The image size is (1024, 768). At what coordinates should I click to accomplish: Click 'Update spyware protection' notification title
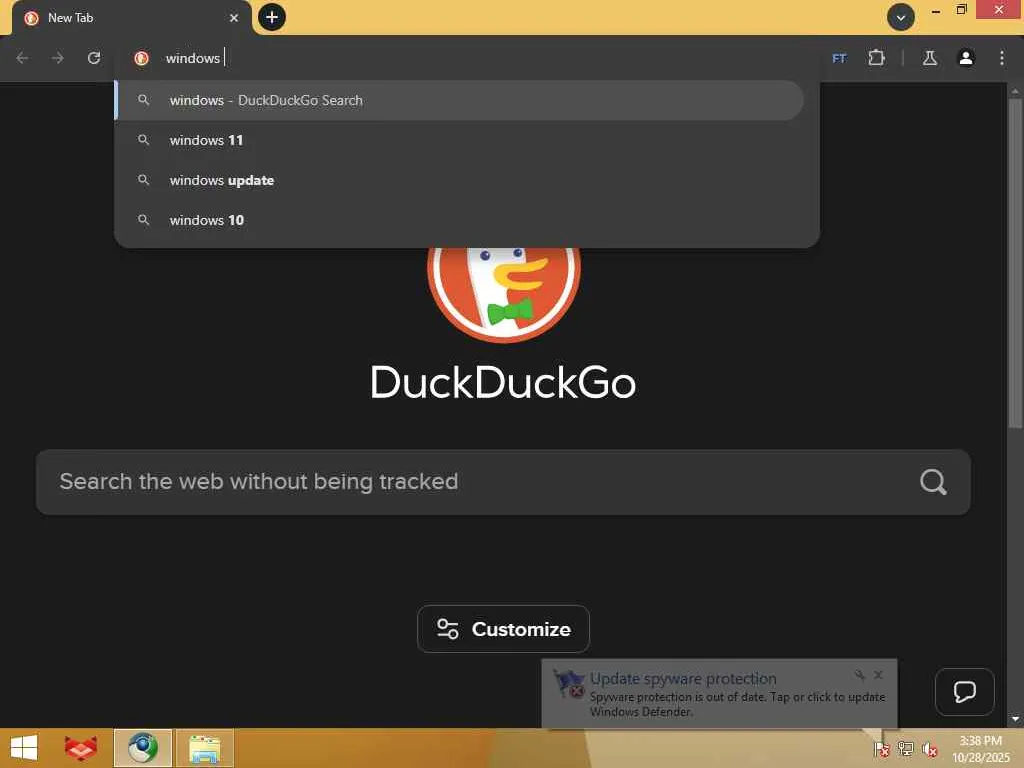tap(683, 679)
